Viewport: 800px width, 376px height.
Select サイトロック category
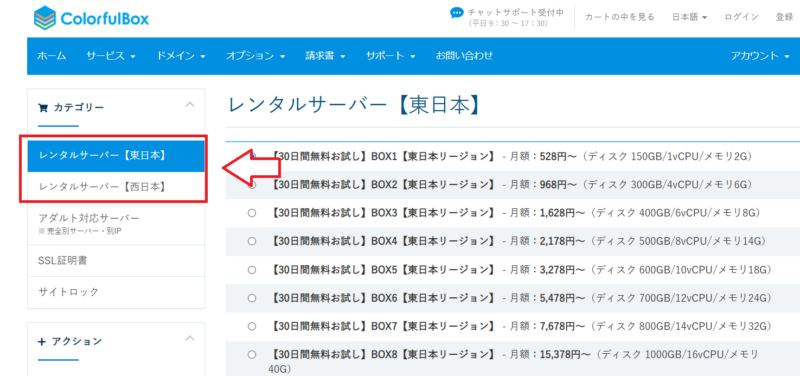[x=116, y=292]
